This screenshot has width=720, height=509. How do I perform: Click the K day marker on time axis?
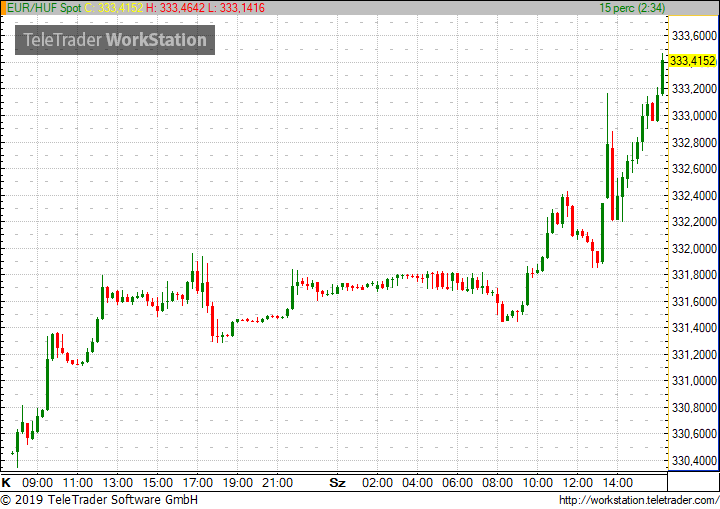pyautogui.click(x=6, y=483)
